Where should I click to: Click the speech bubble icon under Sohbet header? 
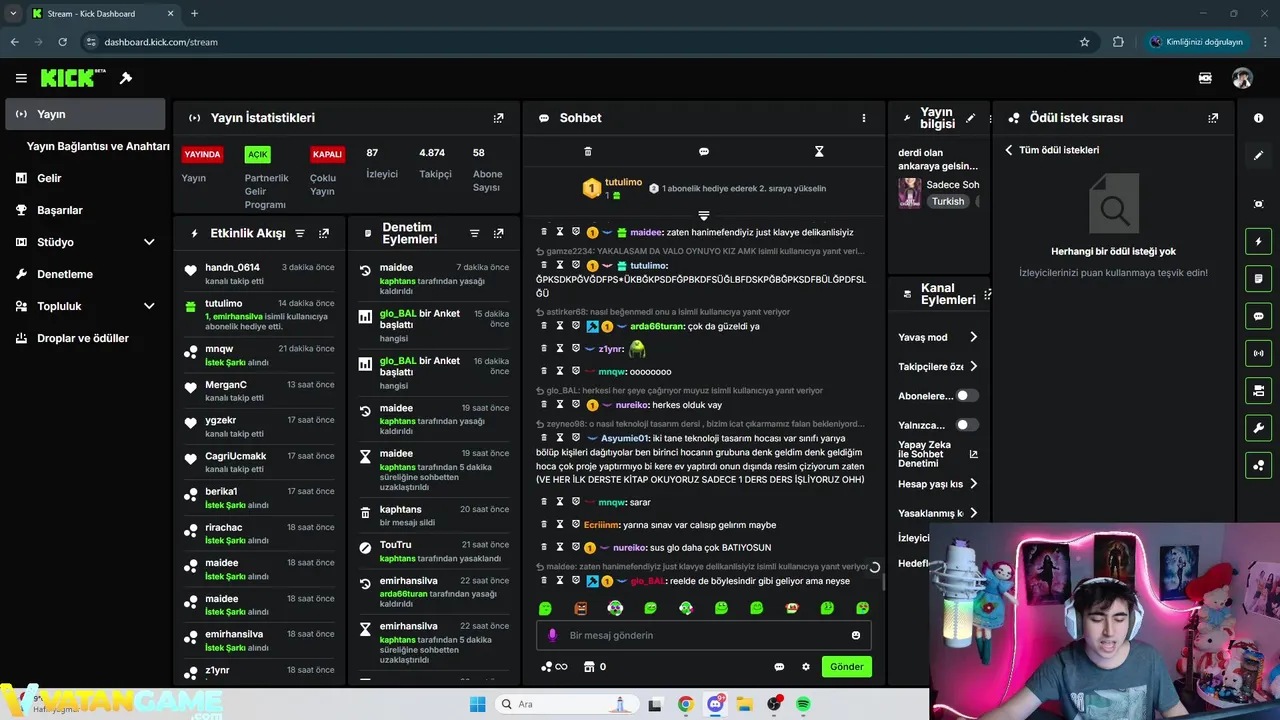pos(704,151)
